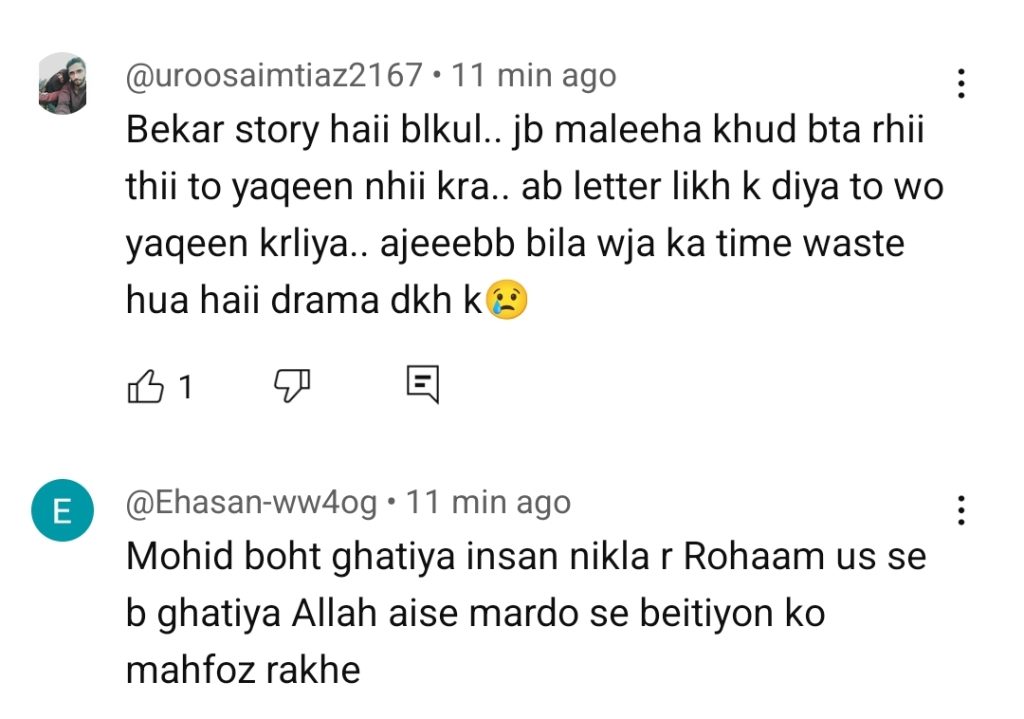Open three-dot menu on Ehasan-ww4og's comment
1024x719 pixels.
pyautogui.click(x=960, y=510)
